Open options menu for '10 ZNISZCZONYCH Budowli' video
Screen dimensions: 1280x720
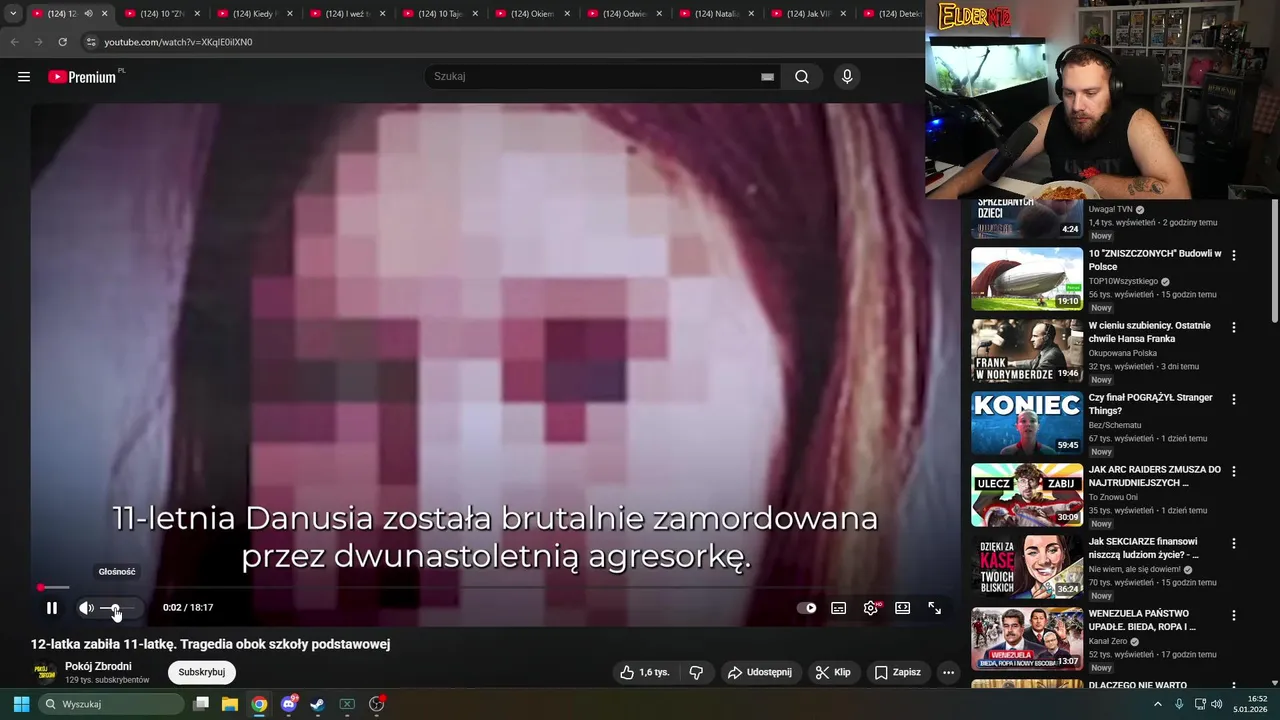click(1234, 255)
